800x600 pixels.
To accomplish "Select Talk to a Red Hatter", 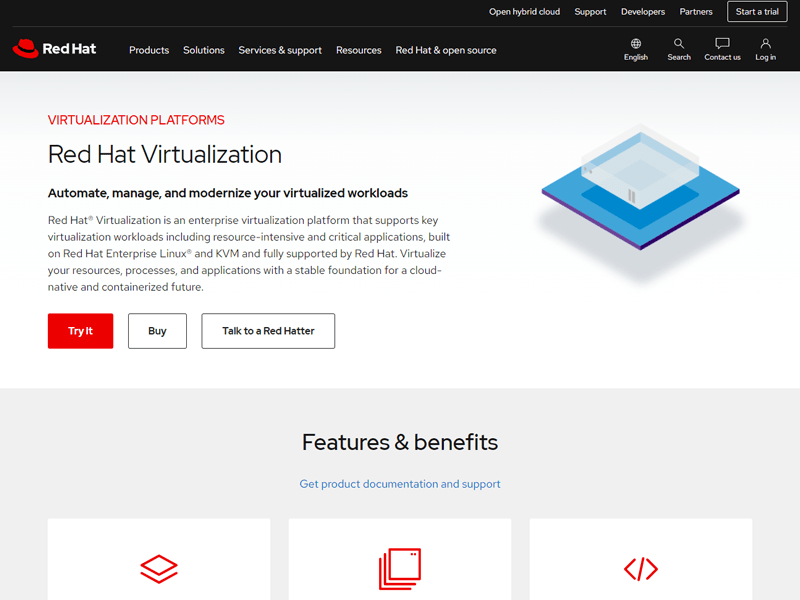I will point(268,331).
